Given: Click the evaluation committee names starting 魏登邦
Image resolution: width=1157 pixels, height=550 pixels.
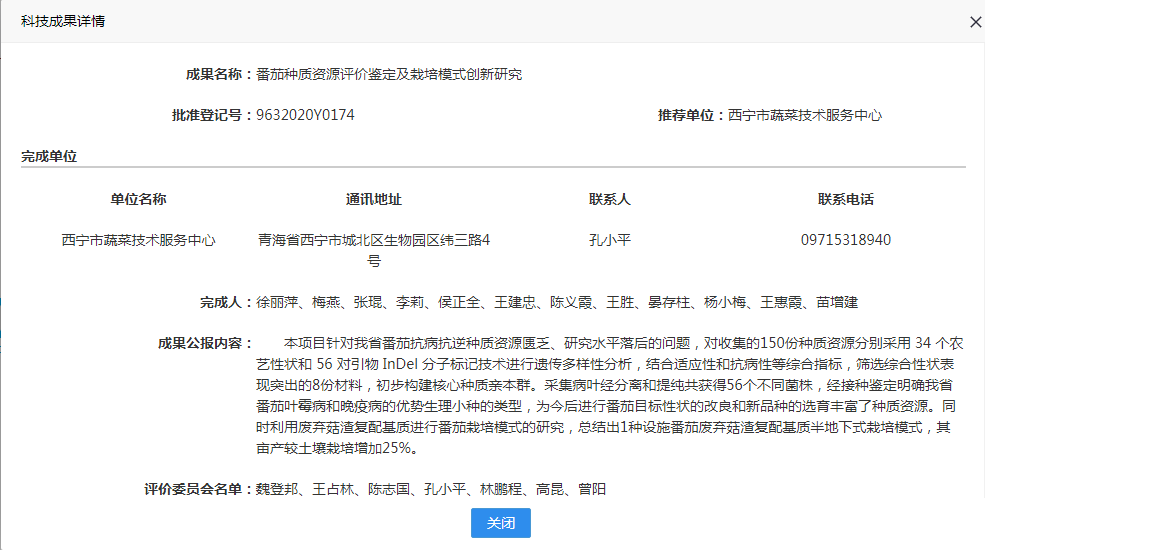Looking at the screenshot, I should [x=430, y=489].
